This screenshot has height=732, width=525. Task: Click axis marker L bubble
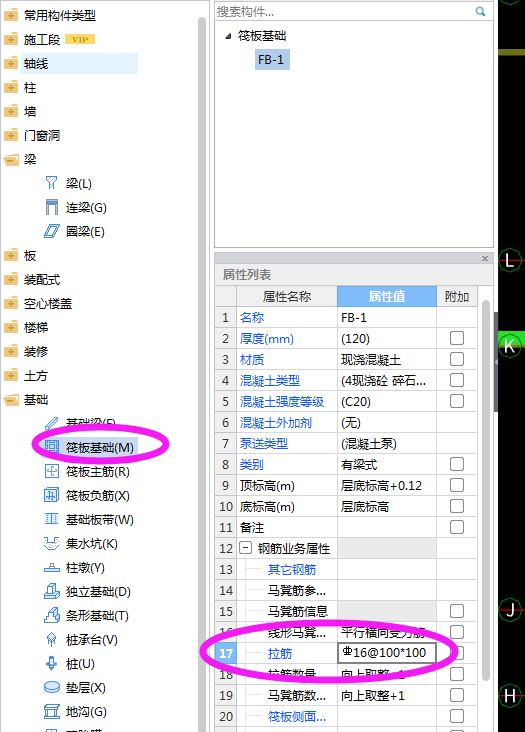[x=510, y=260]
